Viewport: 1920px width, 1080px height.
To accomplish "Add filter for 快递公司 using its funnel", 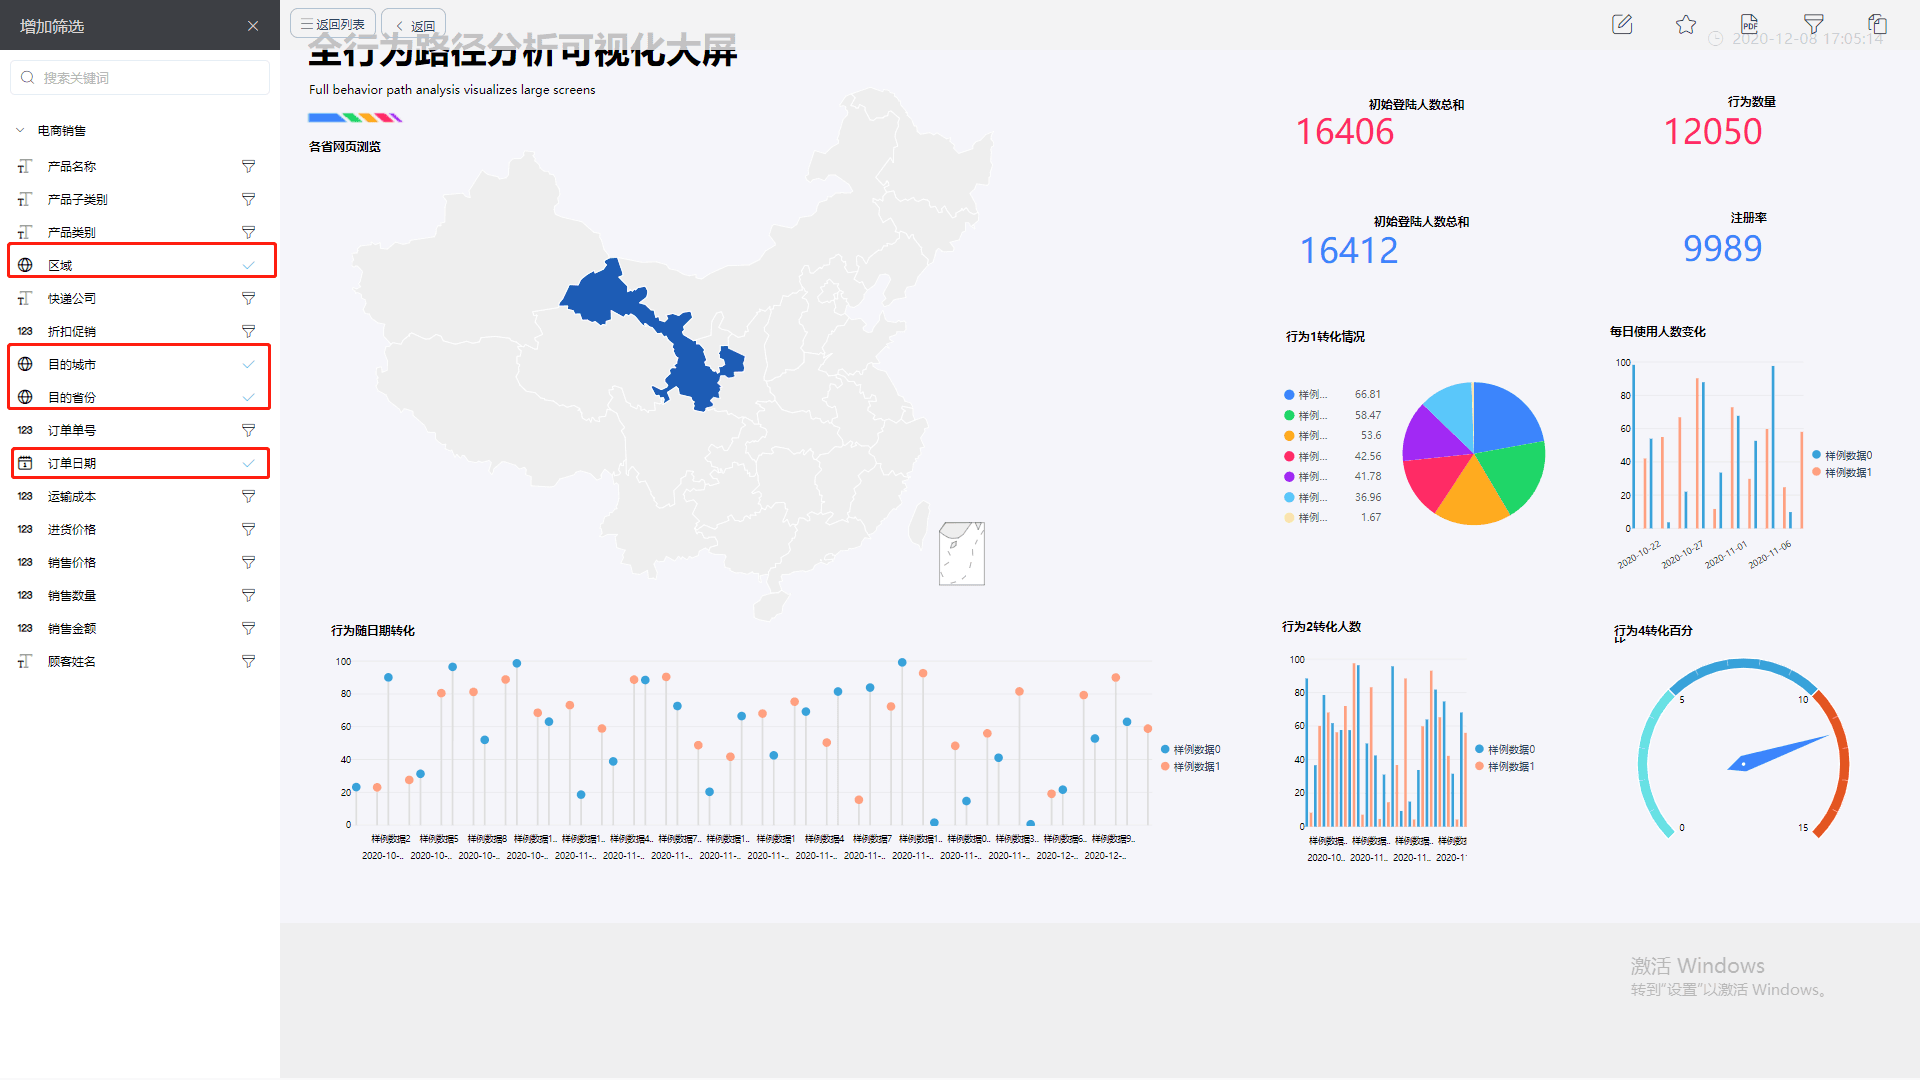I will (x=248, y=298).
